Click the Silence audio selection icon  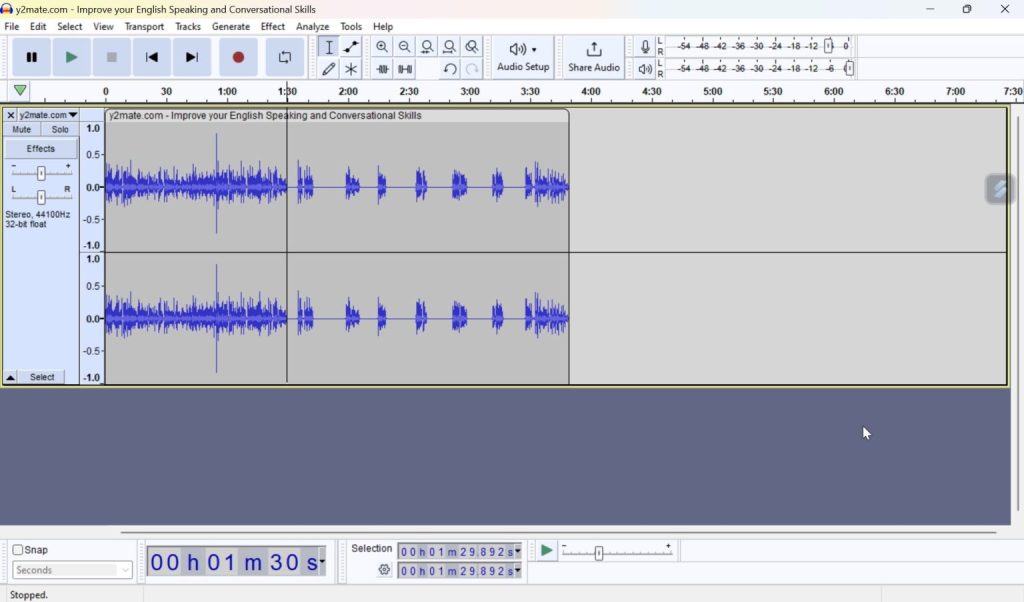[x=405, y=68]
